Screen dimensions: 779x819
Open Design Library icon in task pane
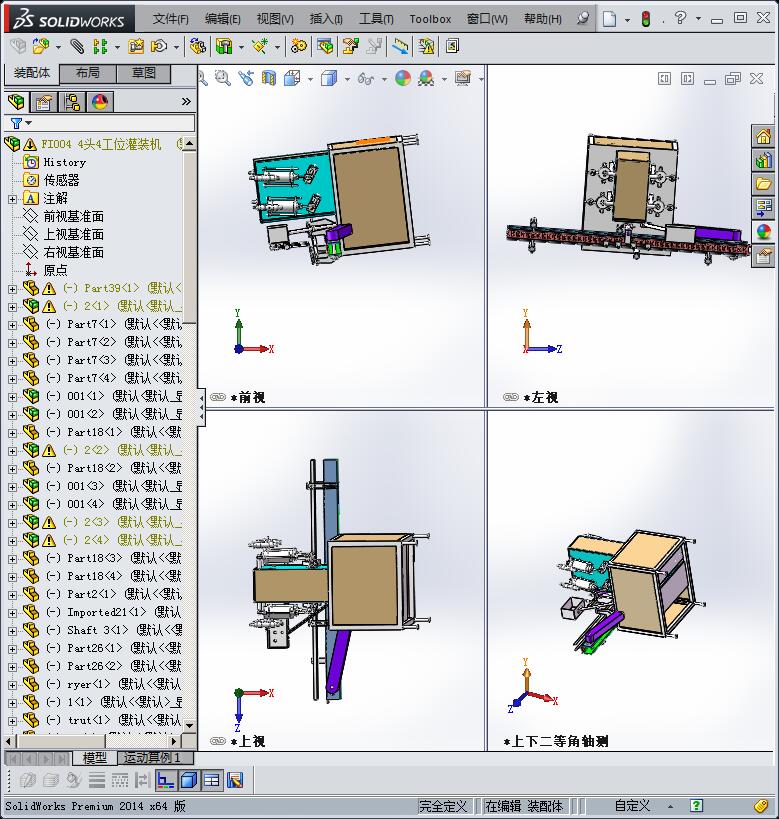click(x=763, y=160)
